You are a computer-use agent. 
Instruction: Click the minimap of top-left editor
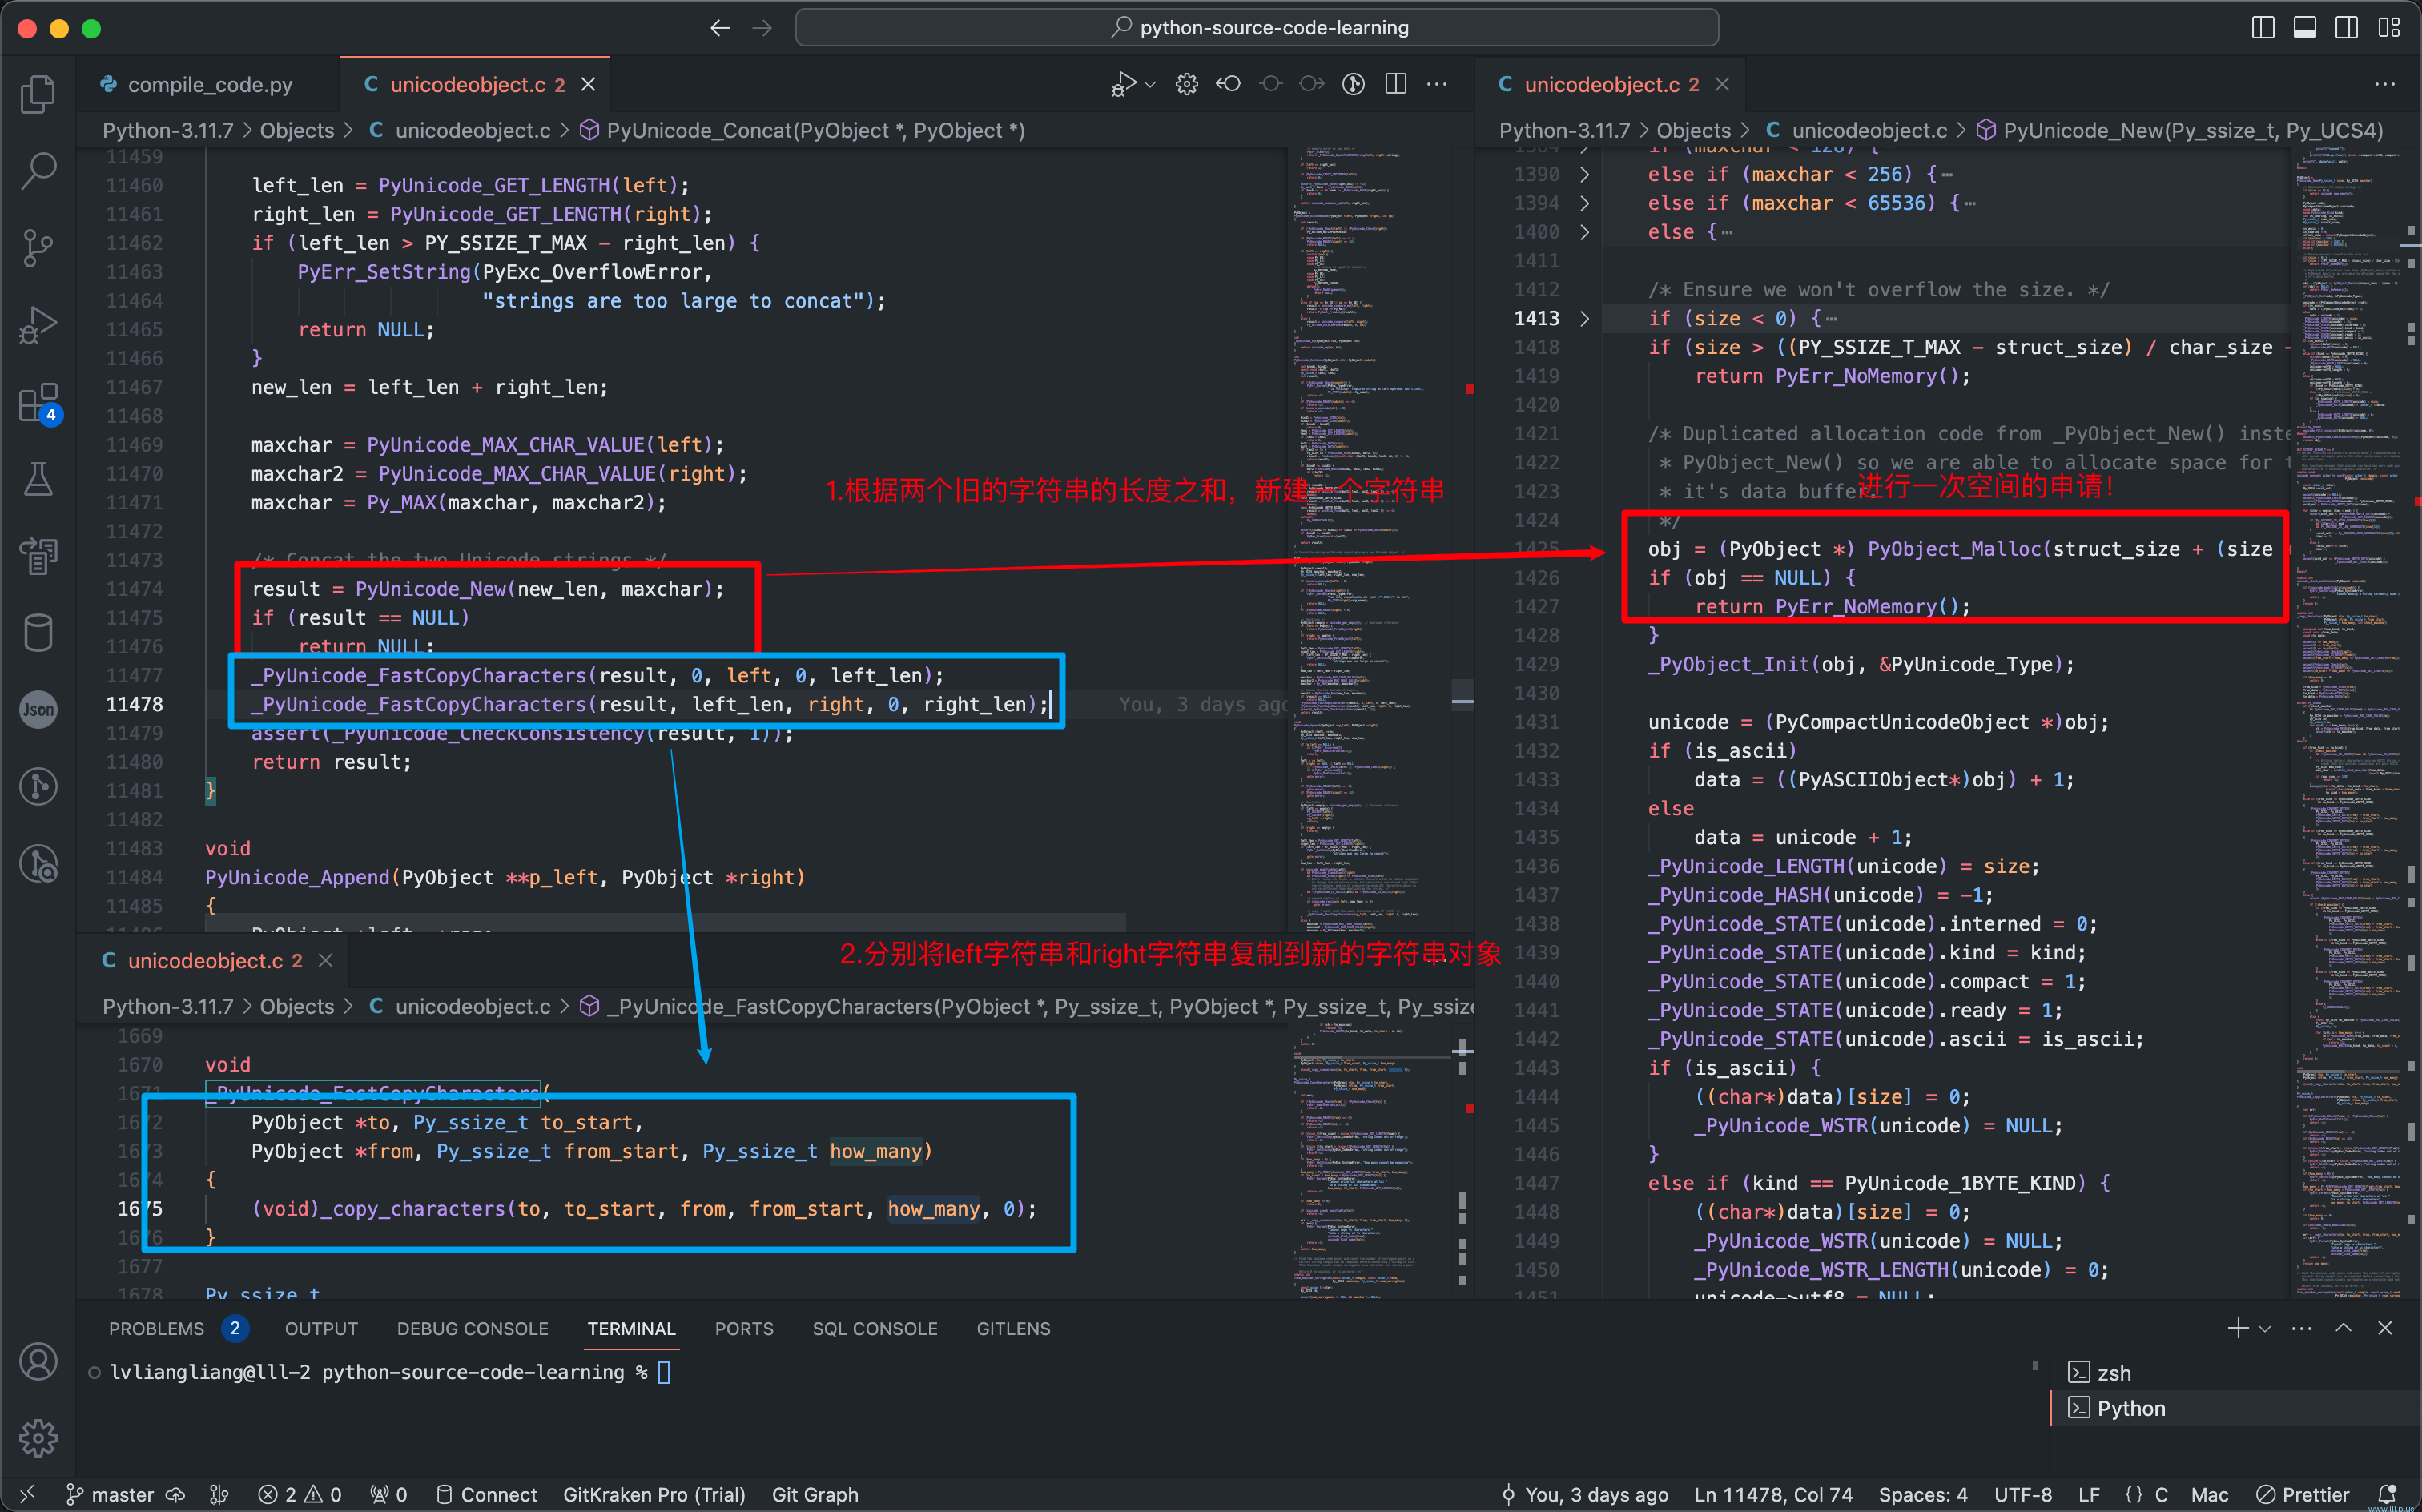[1370, 540]
